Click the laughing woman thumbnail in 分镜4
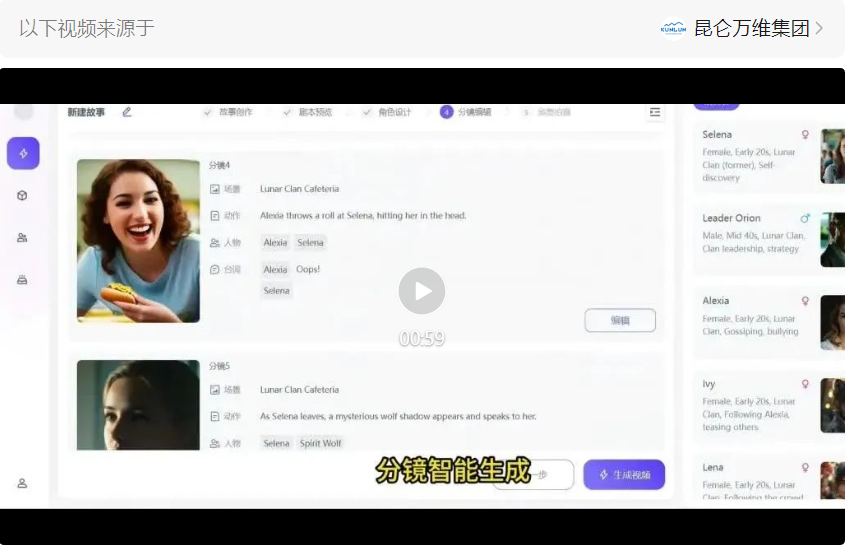The height and width of the screenshot is (545, 845). tap(138, 241)
